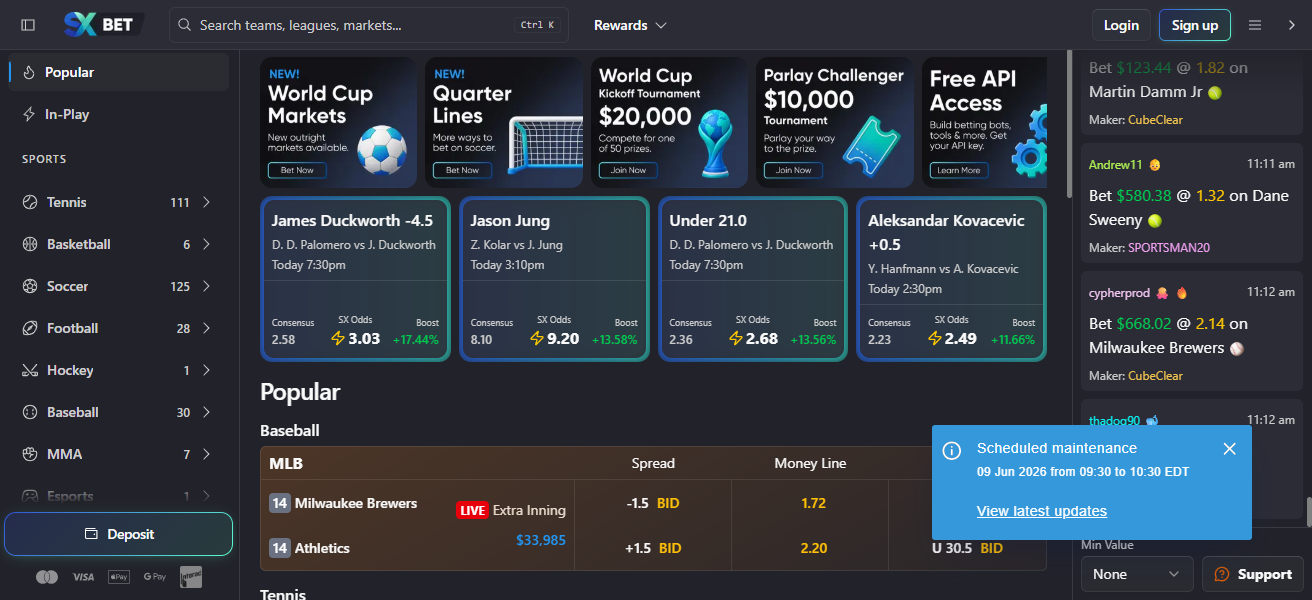Click the Login button
1312x600 pixels.
click(1121, 25)
